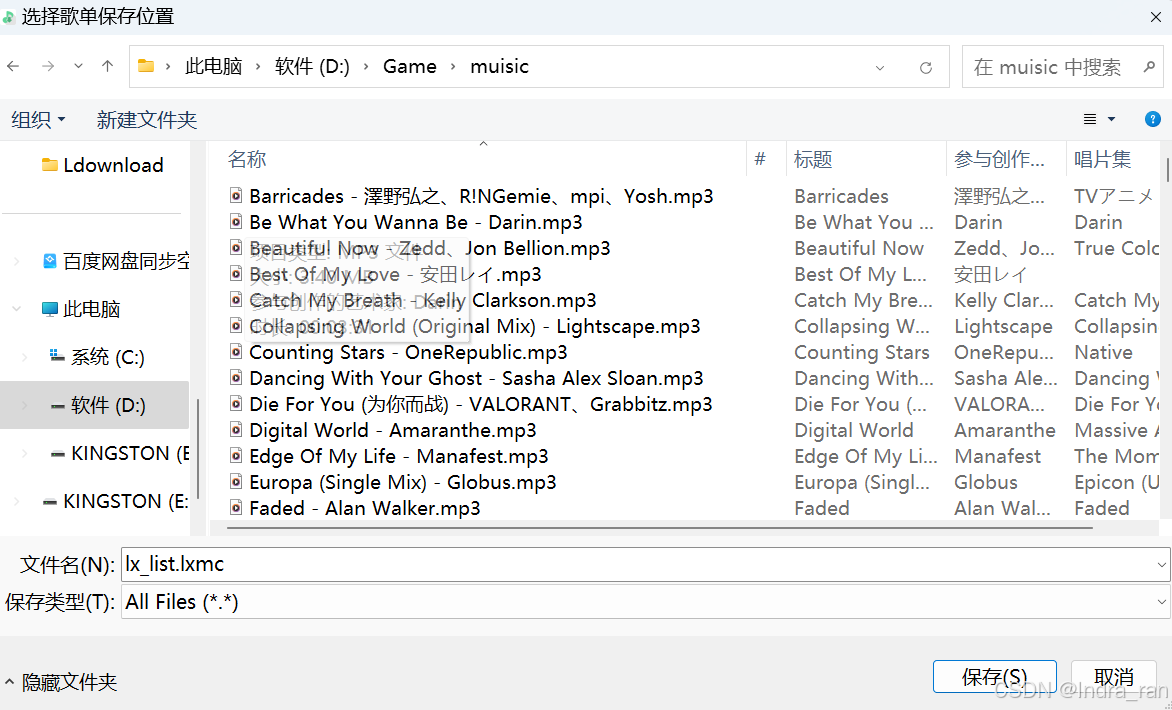Change view layout icon
The height and width of the screenshot is (710, 1172).
[1090, 120]
